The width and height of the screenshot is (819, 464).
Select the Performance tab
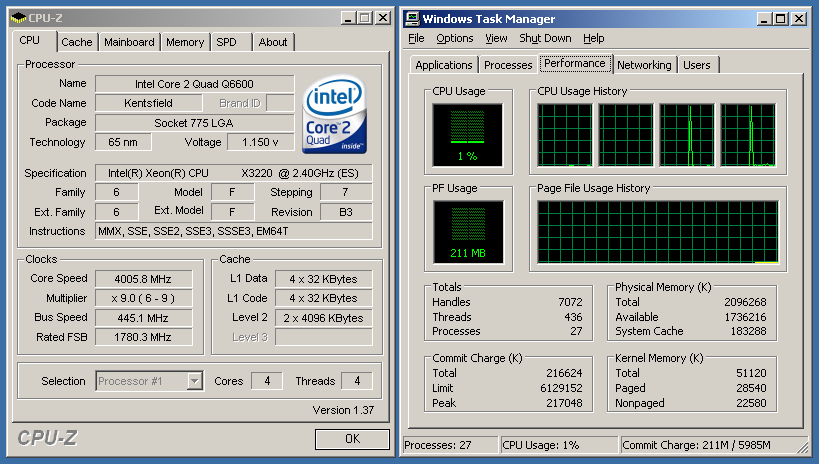click(575, 63)
